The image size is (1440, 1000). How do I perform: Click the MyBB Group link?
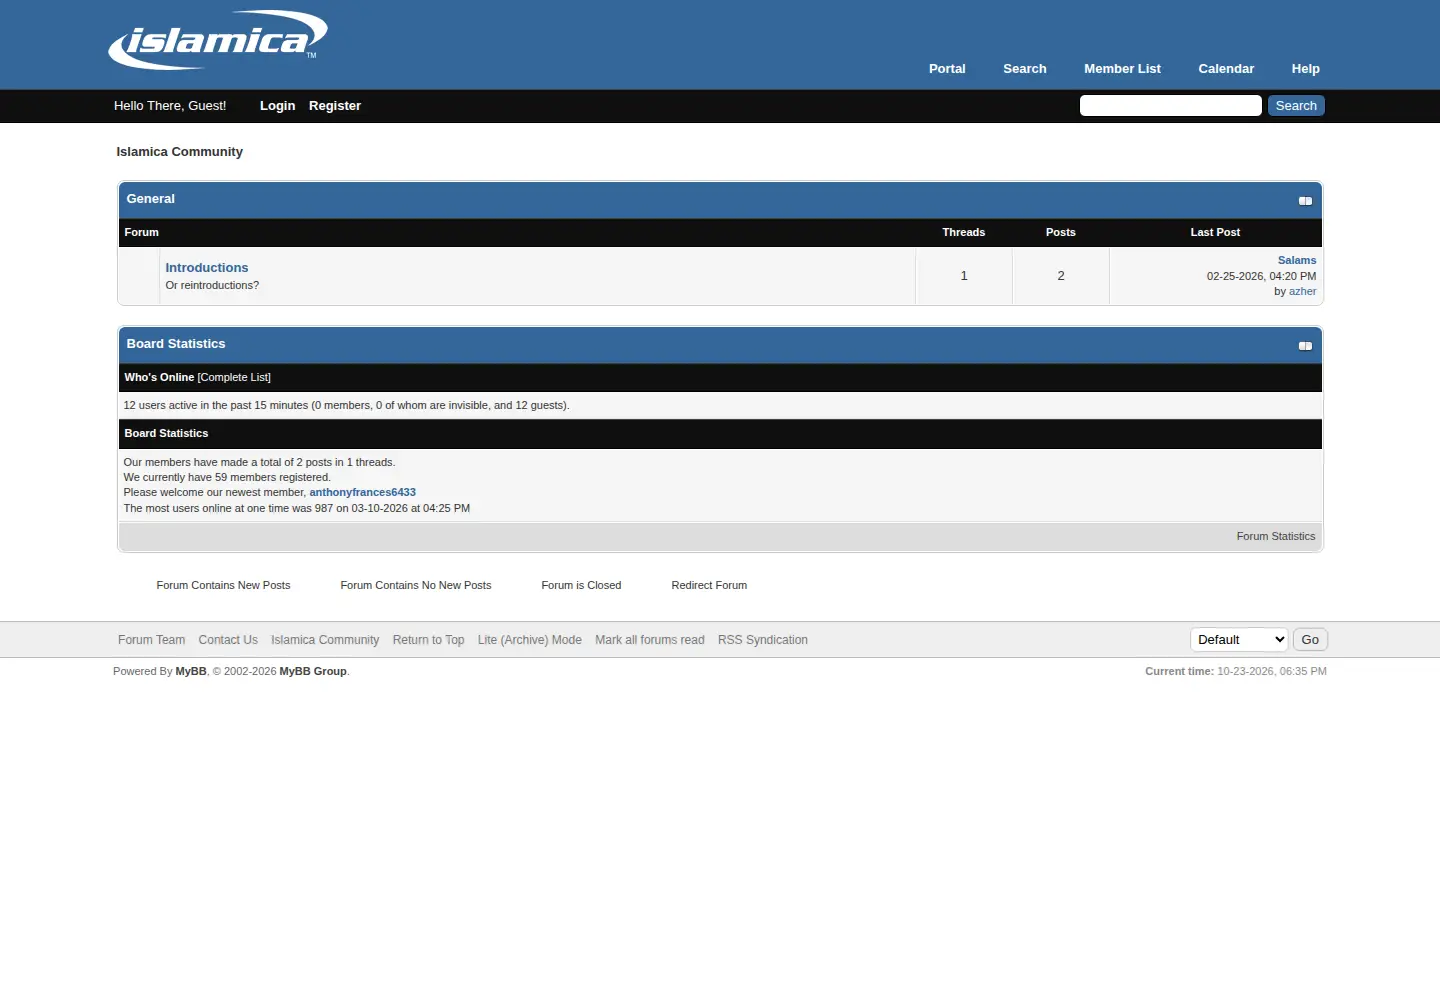313,672
